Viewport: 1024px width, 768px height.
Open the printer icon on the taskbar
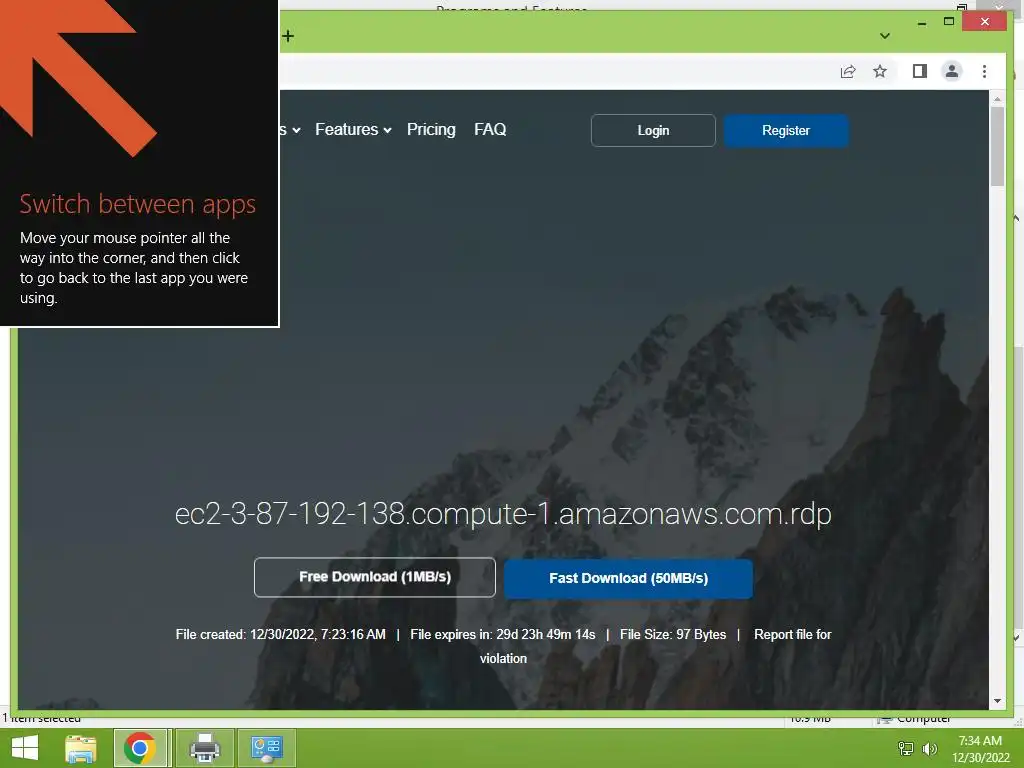coord(205,748)
